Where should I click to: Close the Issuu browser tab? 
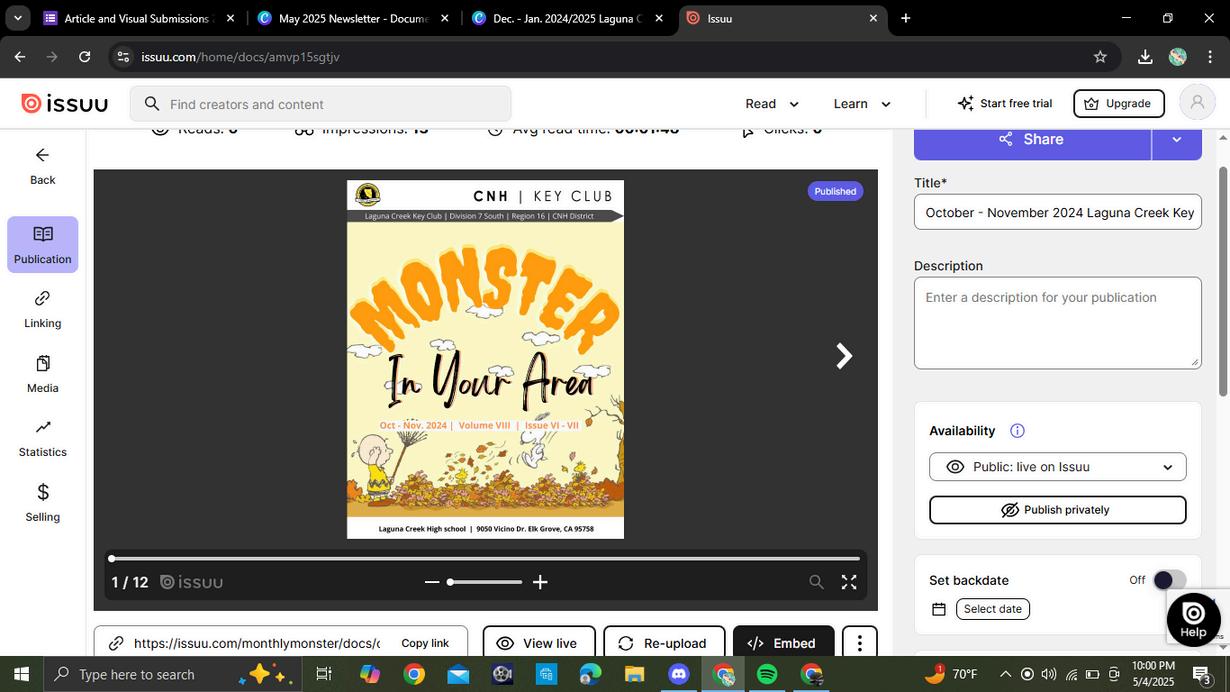tap(873, 18)
